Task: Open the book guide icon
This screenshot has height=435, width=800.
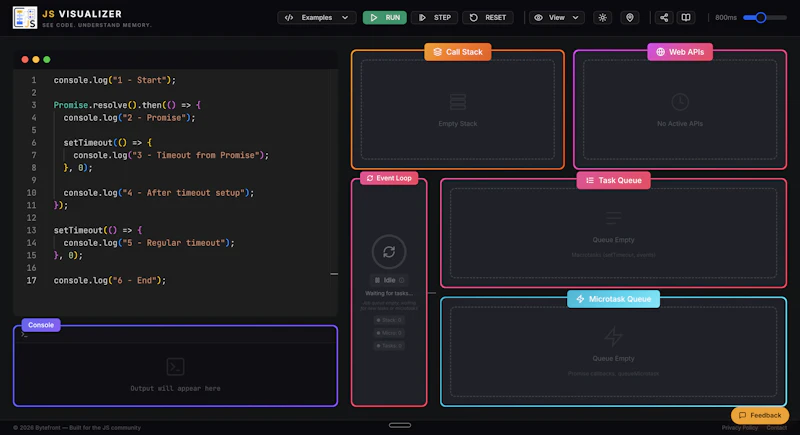Action: coord(686,17)
